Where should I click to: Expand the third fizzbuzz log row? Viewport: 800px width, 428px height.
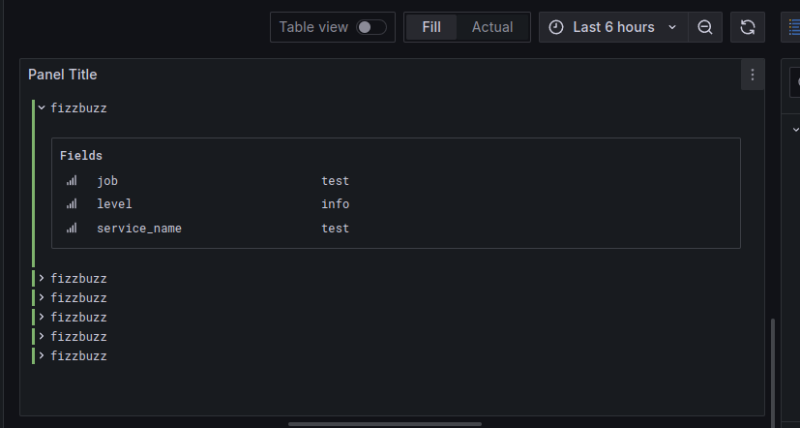click(x=42, y=297)
